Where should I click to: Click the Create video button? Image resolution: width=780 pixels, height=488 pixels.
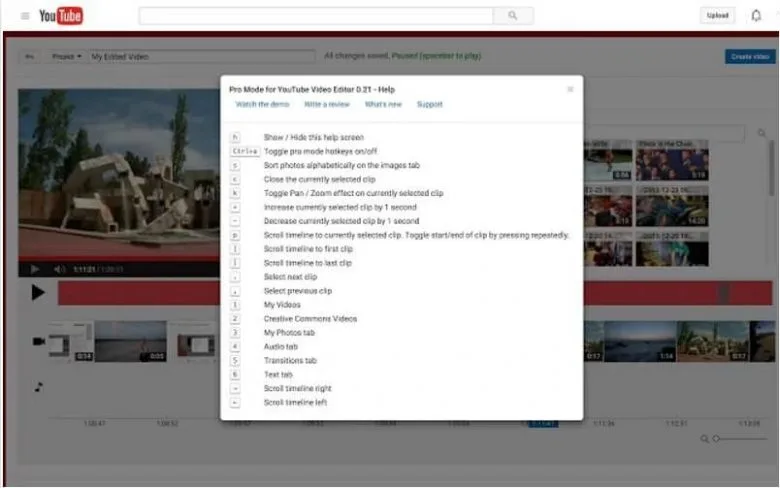749,57
